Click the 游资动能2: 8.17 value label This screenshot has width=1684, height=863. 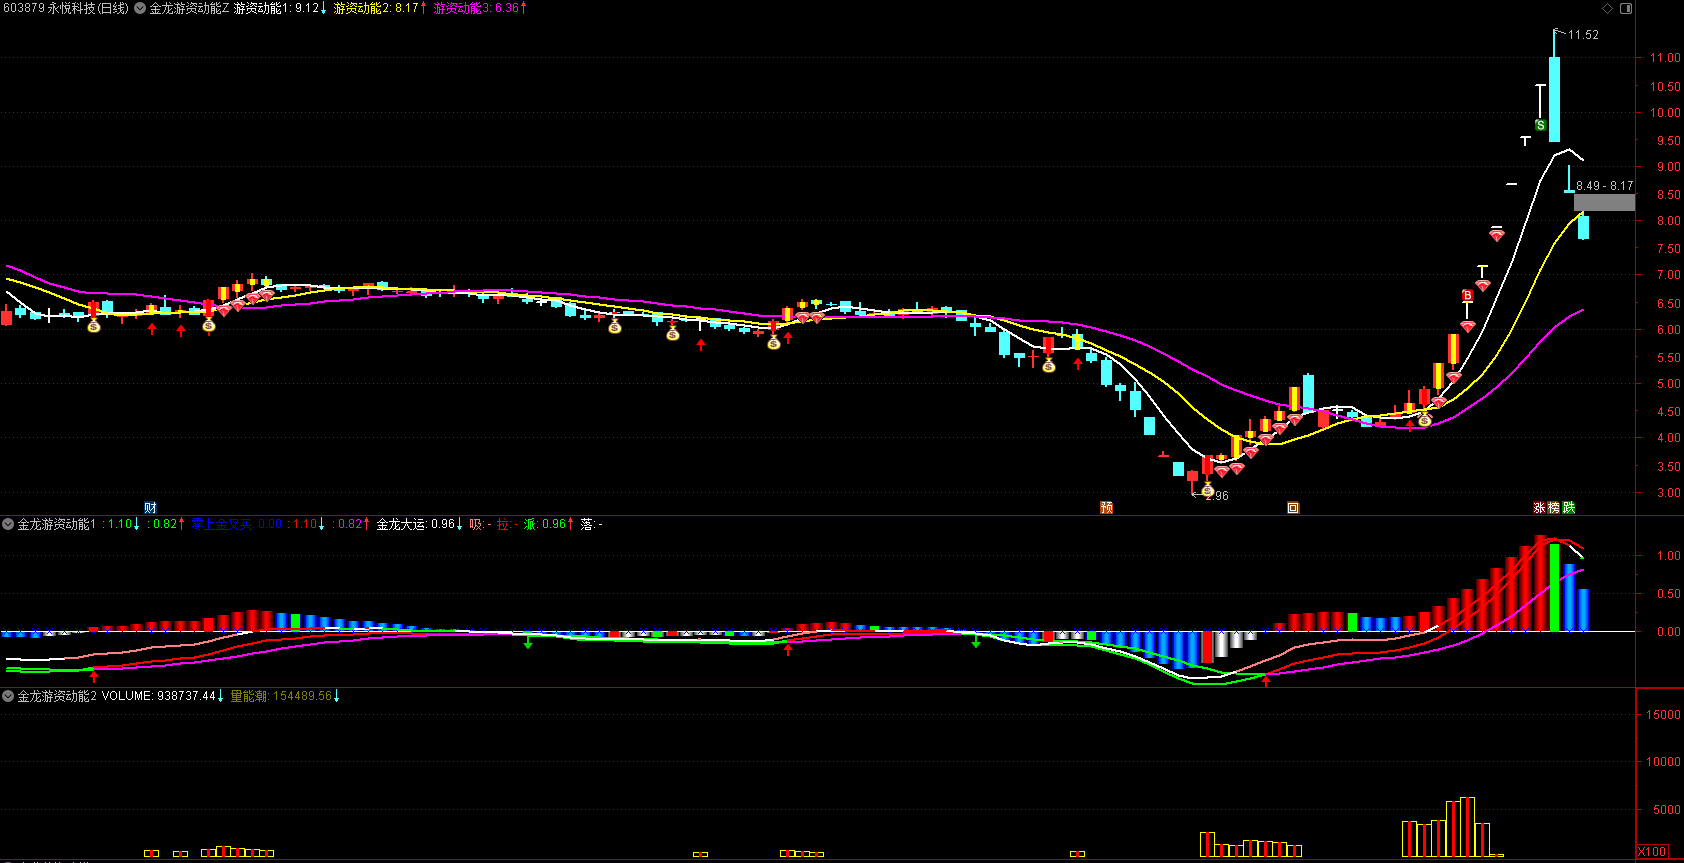point(380,8)
